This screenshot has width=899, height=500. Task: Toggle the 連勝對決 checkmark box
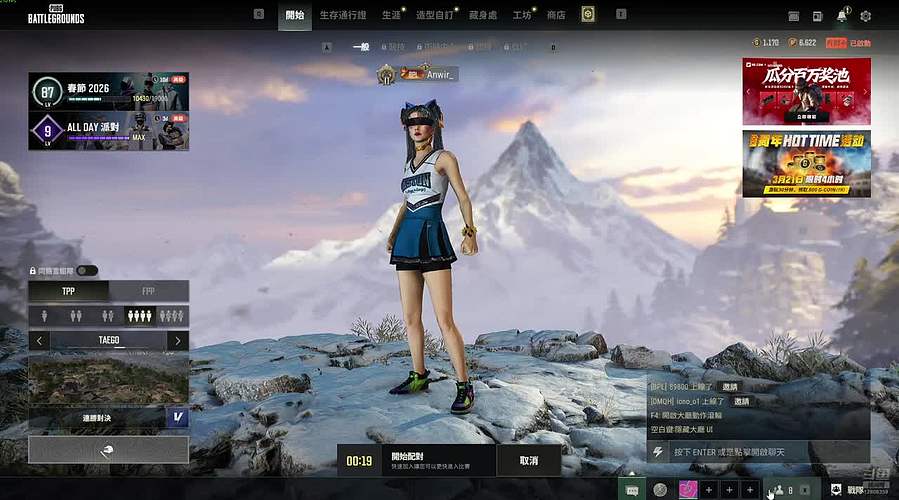[178, 417]
